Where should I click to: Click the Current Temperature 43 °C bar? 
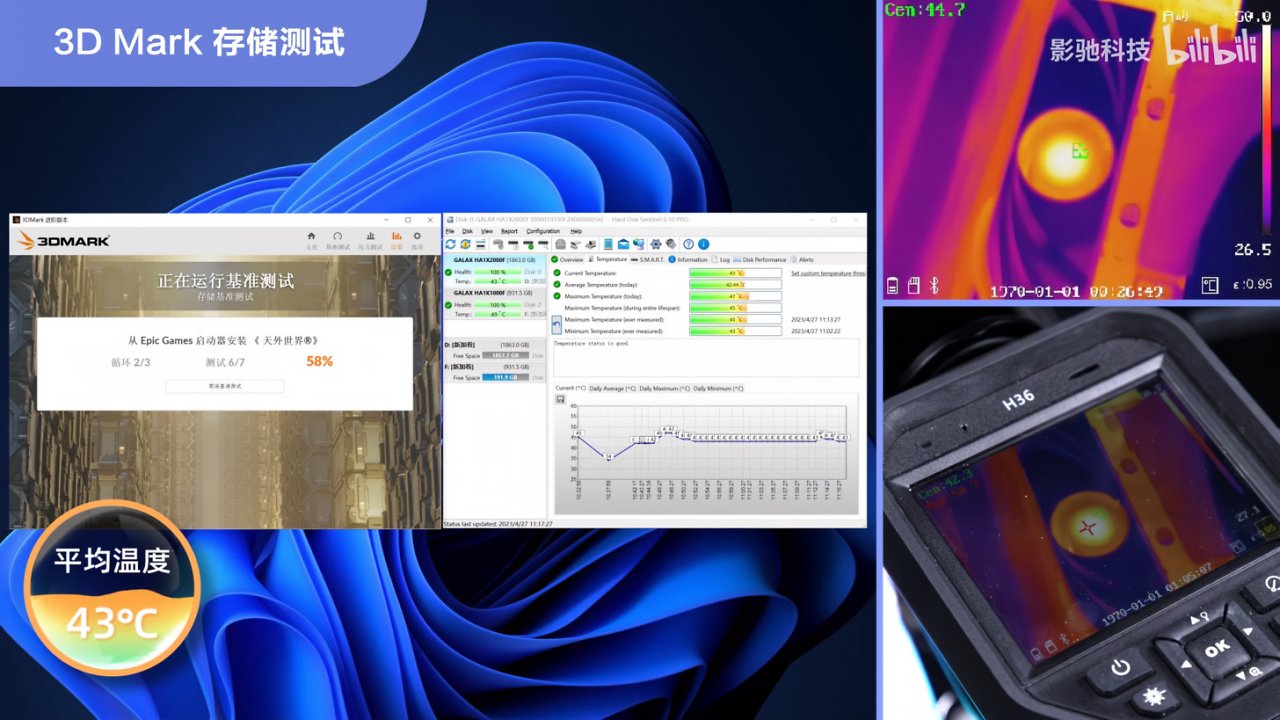[x=735, y=272]
